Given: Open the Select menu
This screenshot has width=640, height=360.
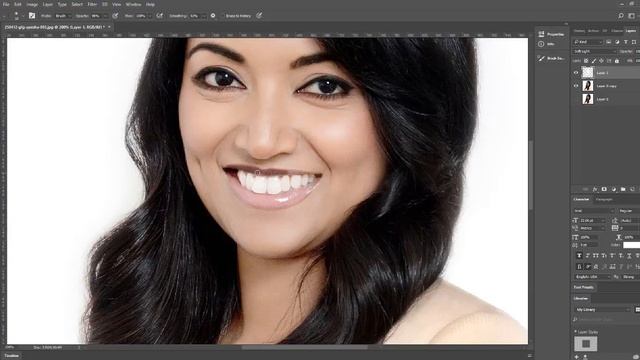Looking at the screenshot, I should (x=77, y=4).
